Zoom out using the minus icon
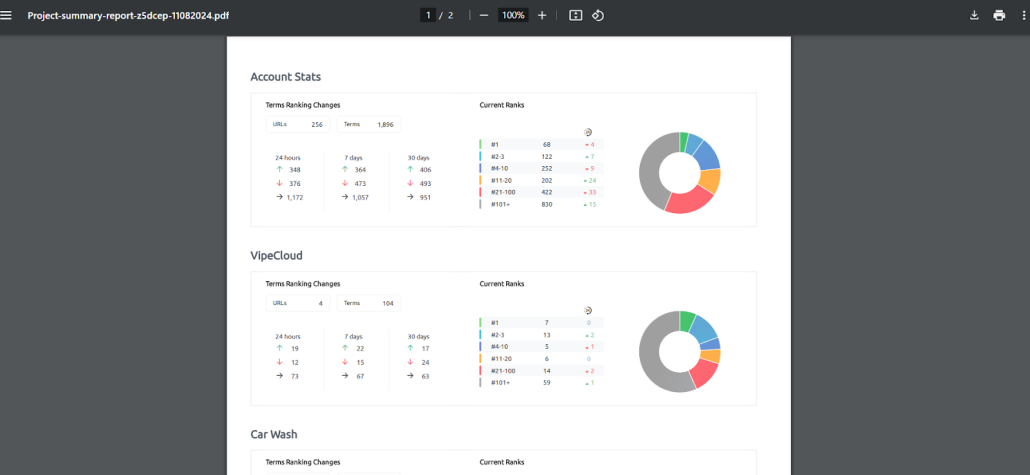The image size is (1030, 475). pos(484,15)
